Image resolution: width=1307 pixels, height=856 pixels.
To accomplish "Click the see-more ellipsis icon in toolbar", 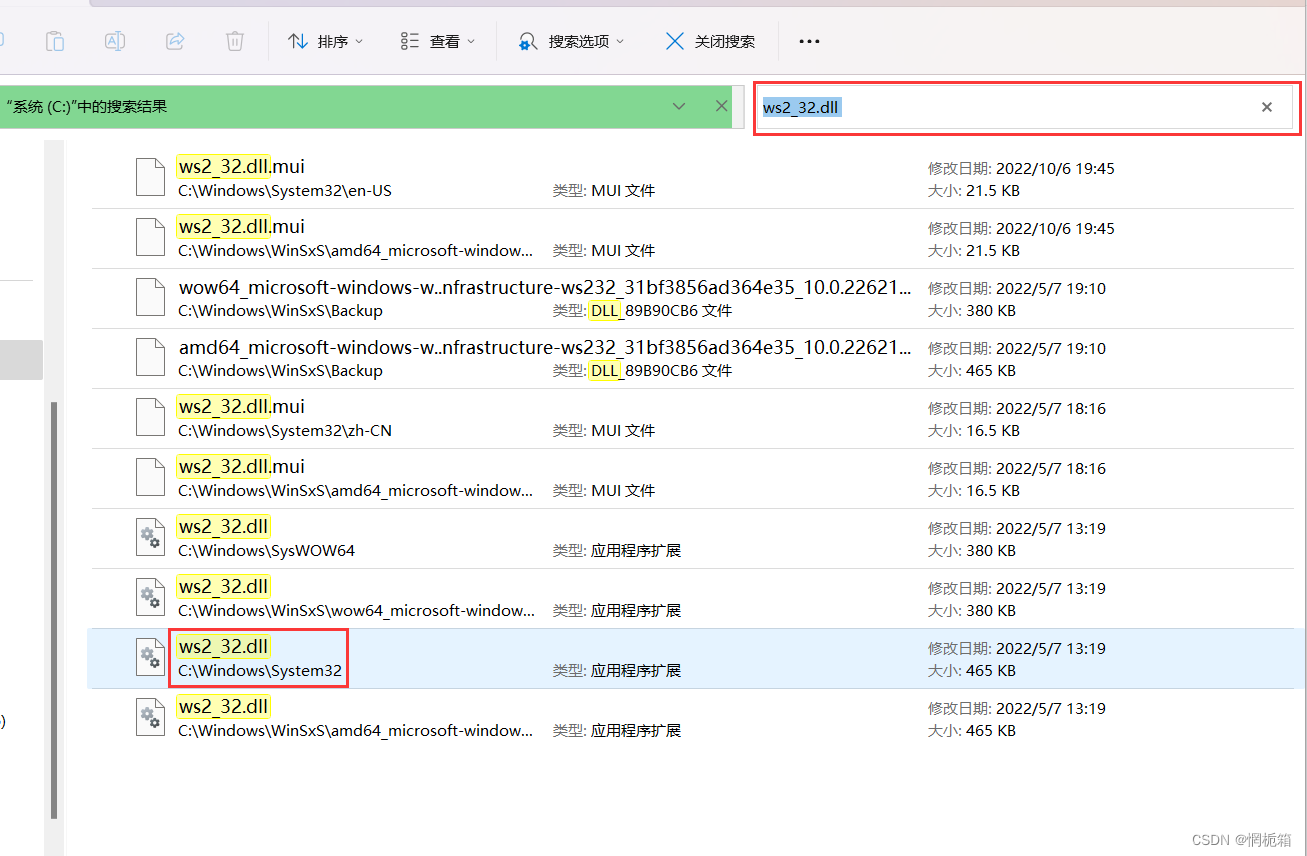I will (x=809, y=40).
